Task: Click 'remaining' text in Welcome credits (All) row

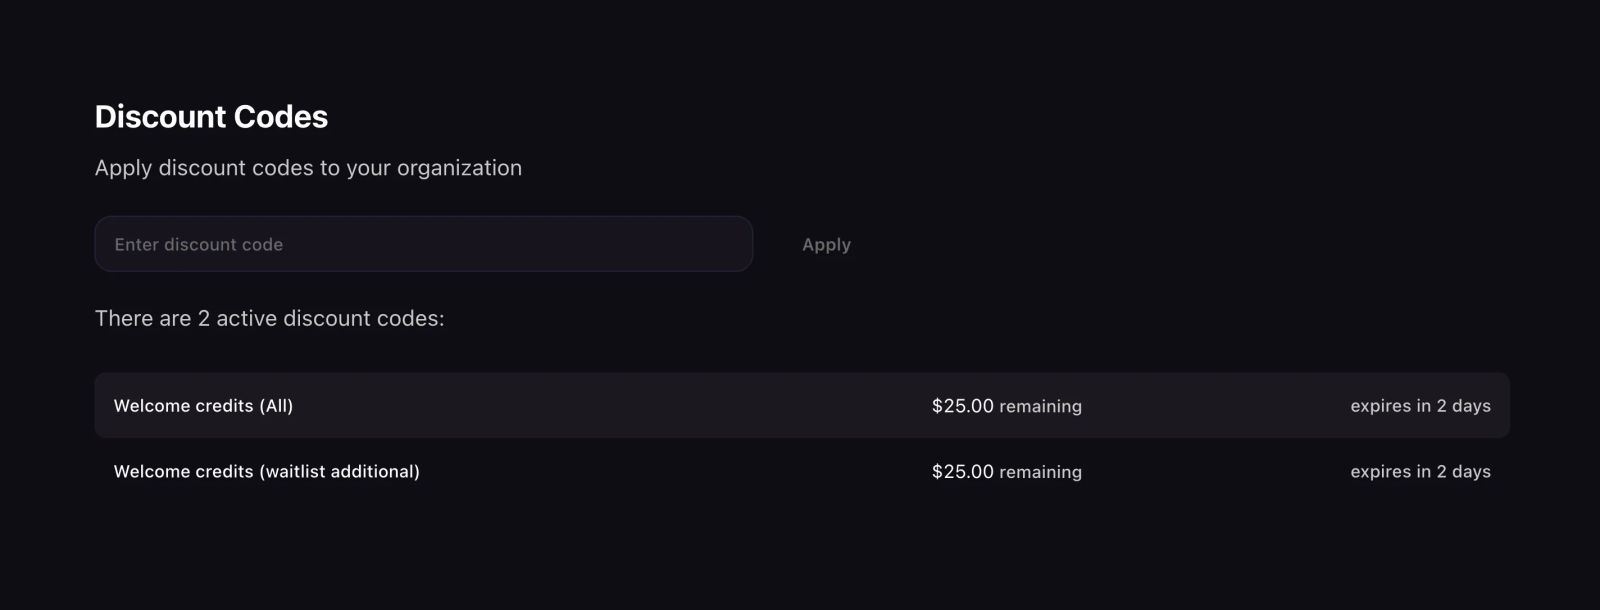Action: coord(1040,407)
